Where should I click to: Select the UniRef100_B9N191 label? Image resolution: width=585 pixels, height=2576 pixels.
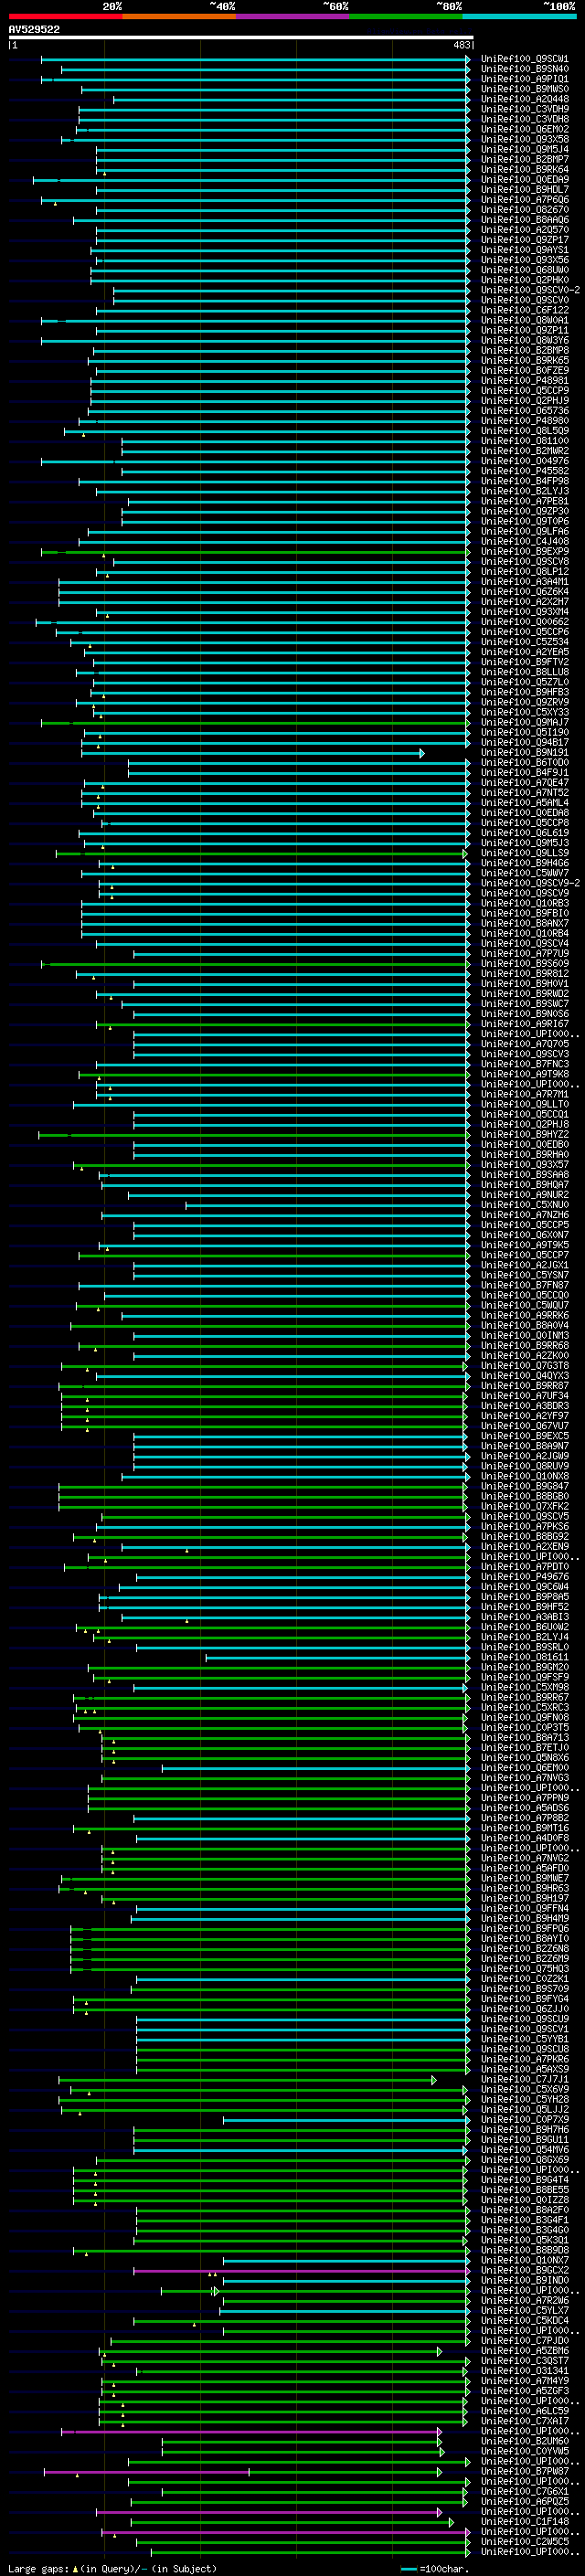point(524,752)
